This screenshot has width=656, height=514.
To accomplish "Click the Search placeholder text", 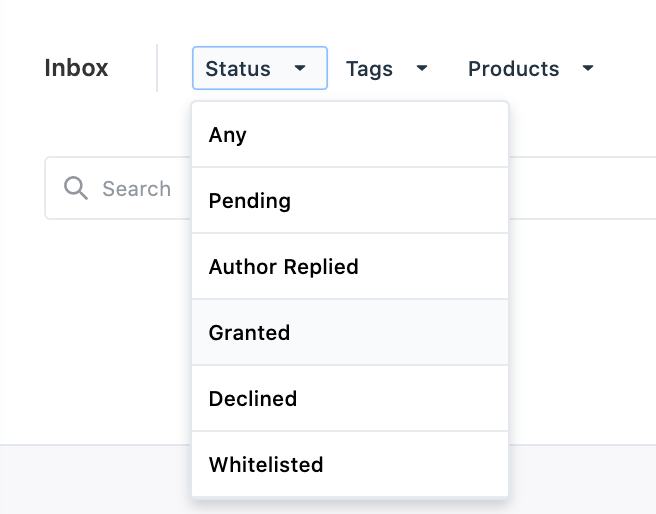I will point(136,189).
